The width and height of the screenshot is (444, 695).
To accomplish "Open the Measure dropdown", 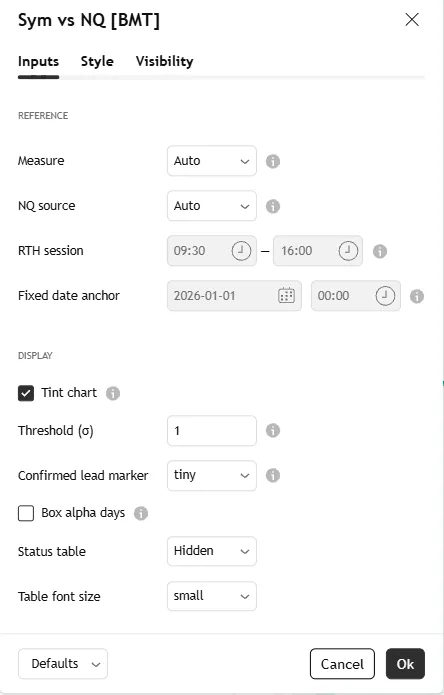I will point(212,161).
